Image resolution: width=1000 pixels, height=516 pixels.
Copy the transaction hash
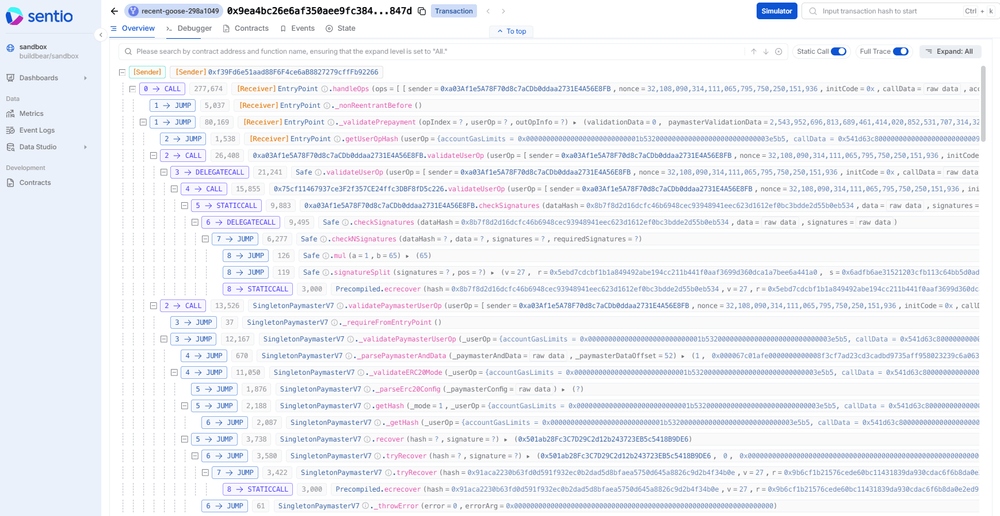click(x=421, y=11)
